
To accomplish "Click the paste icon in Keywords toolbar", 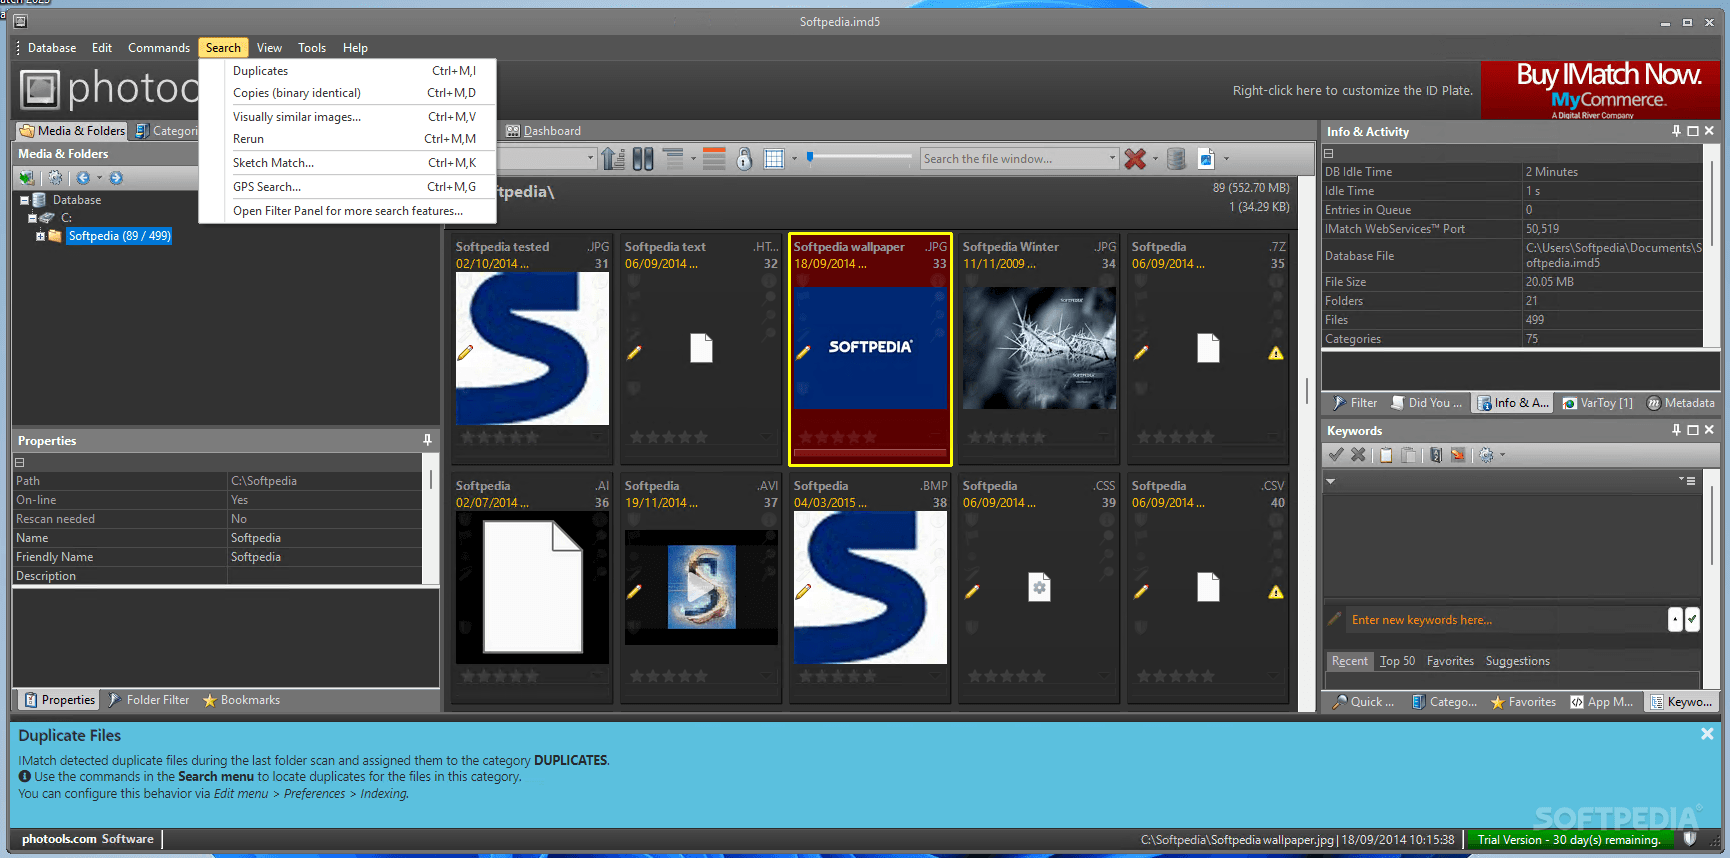I will pyautogui.click(x=1409, y=455).
